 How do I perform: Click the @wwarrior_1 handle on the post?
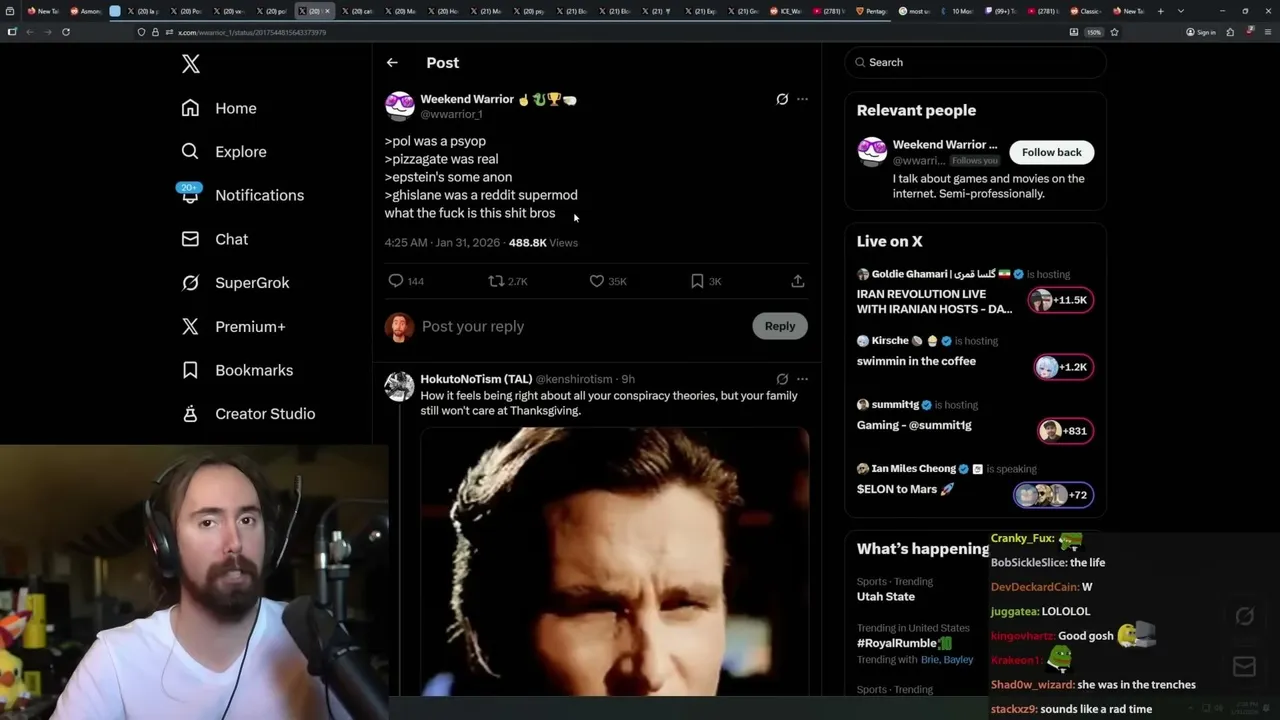(451, 115)
